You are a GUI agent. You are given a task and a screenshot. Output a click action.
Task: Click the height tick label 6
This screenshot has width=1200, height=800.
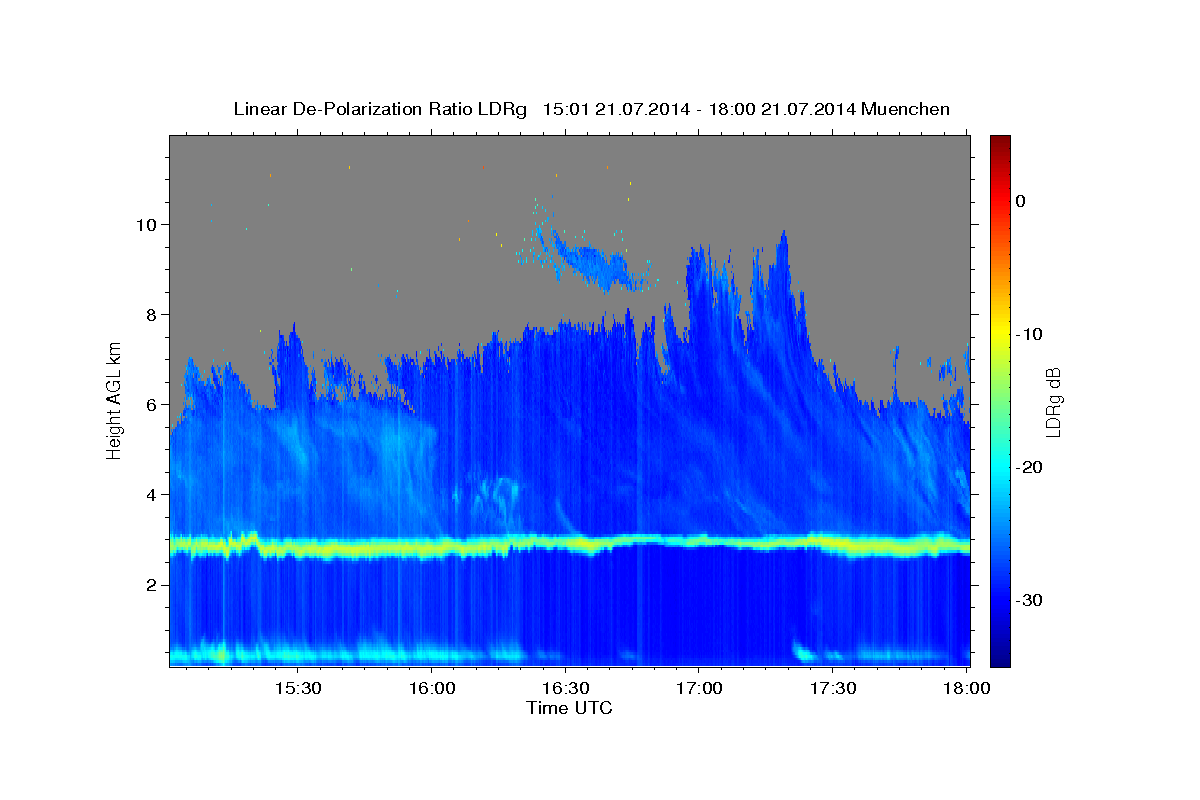[151, 404]
